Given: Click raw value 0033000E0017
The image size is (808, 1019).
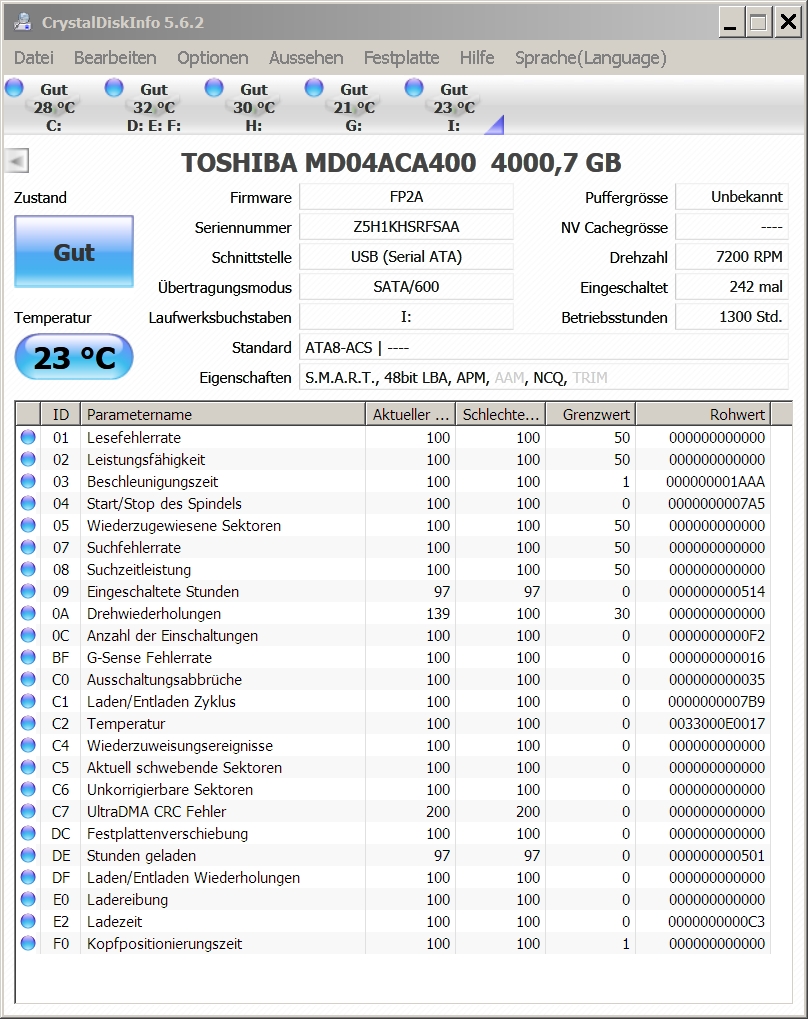Looking at the screenshot, I should (x=717, y=723).
